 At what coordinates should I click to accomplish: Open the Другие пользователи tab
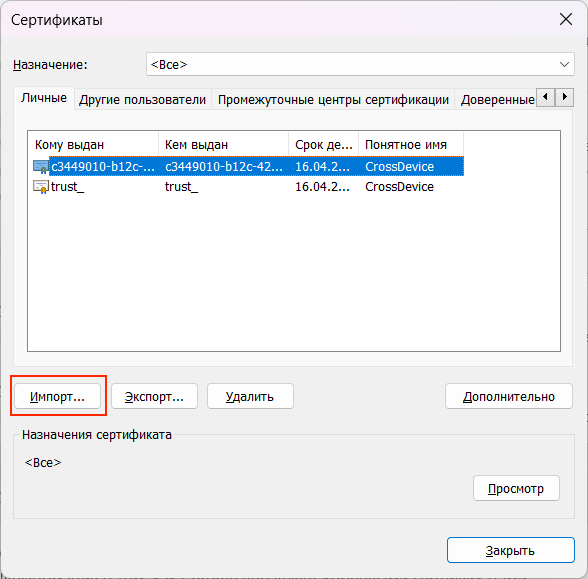(x=142, y=100)
